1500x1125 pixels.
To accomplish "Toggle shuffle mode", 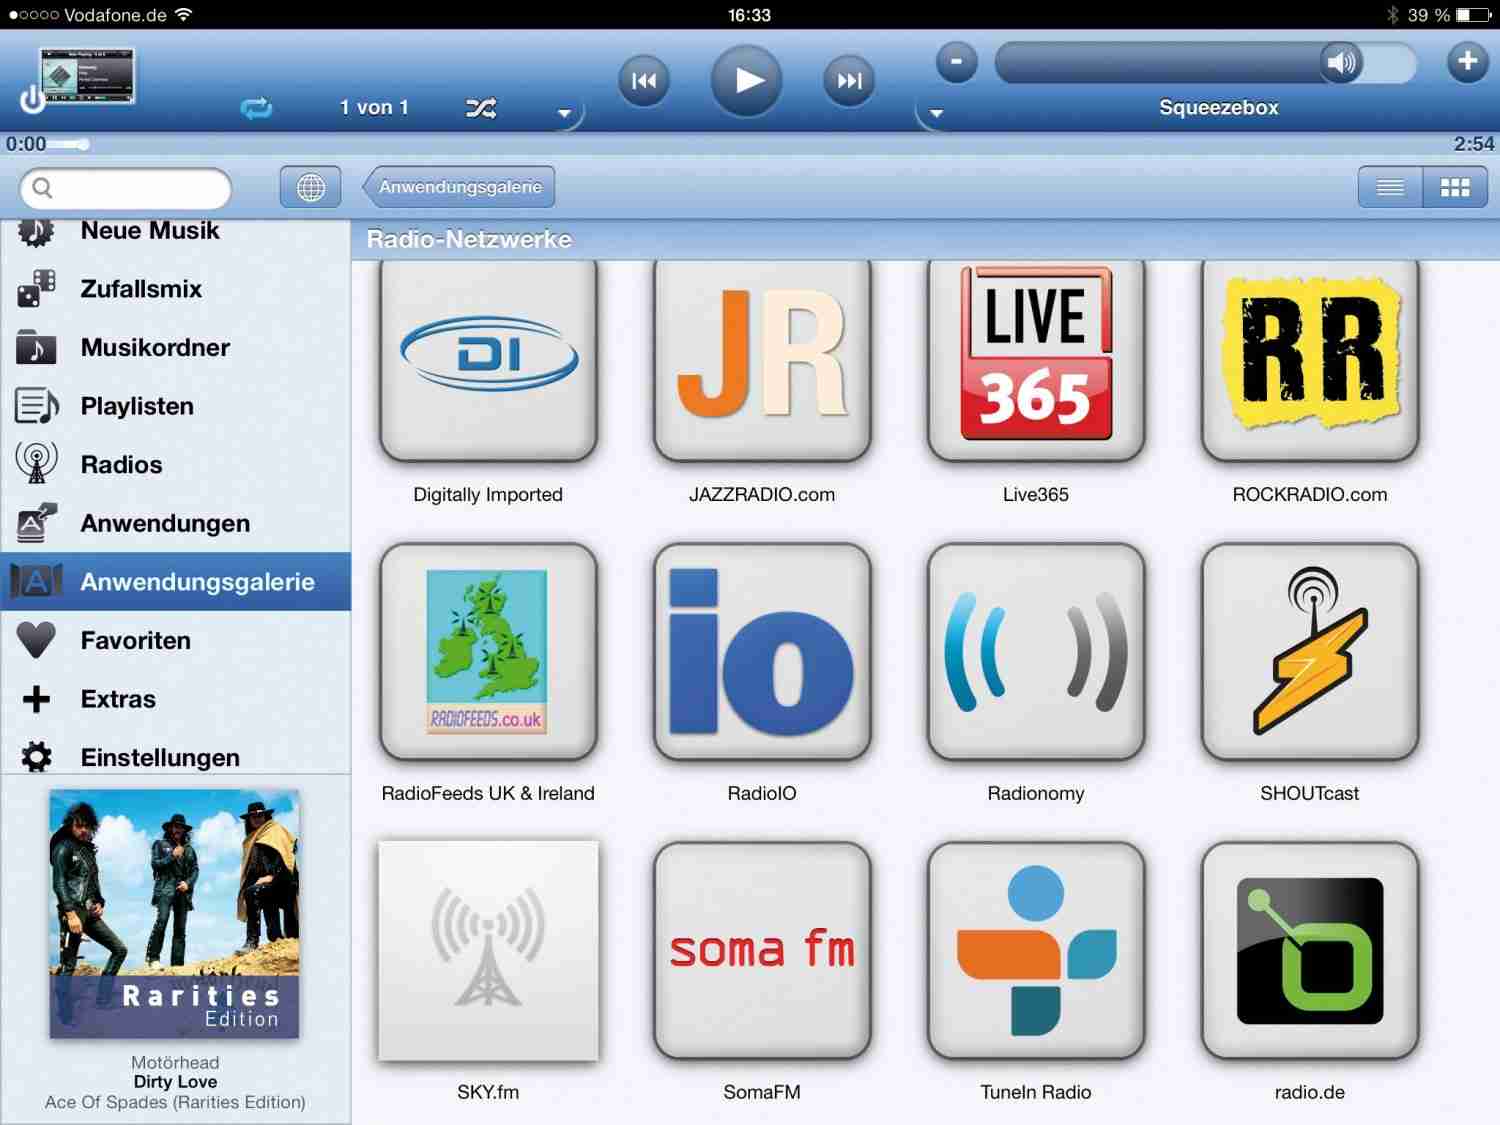I will pyautogui.click(x=481, y=108).
